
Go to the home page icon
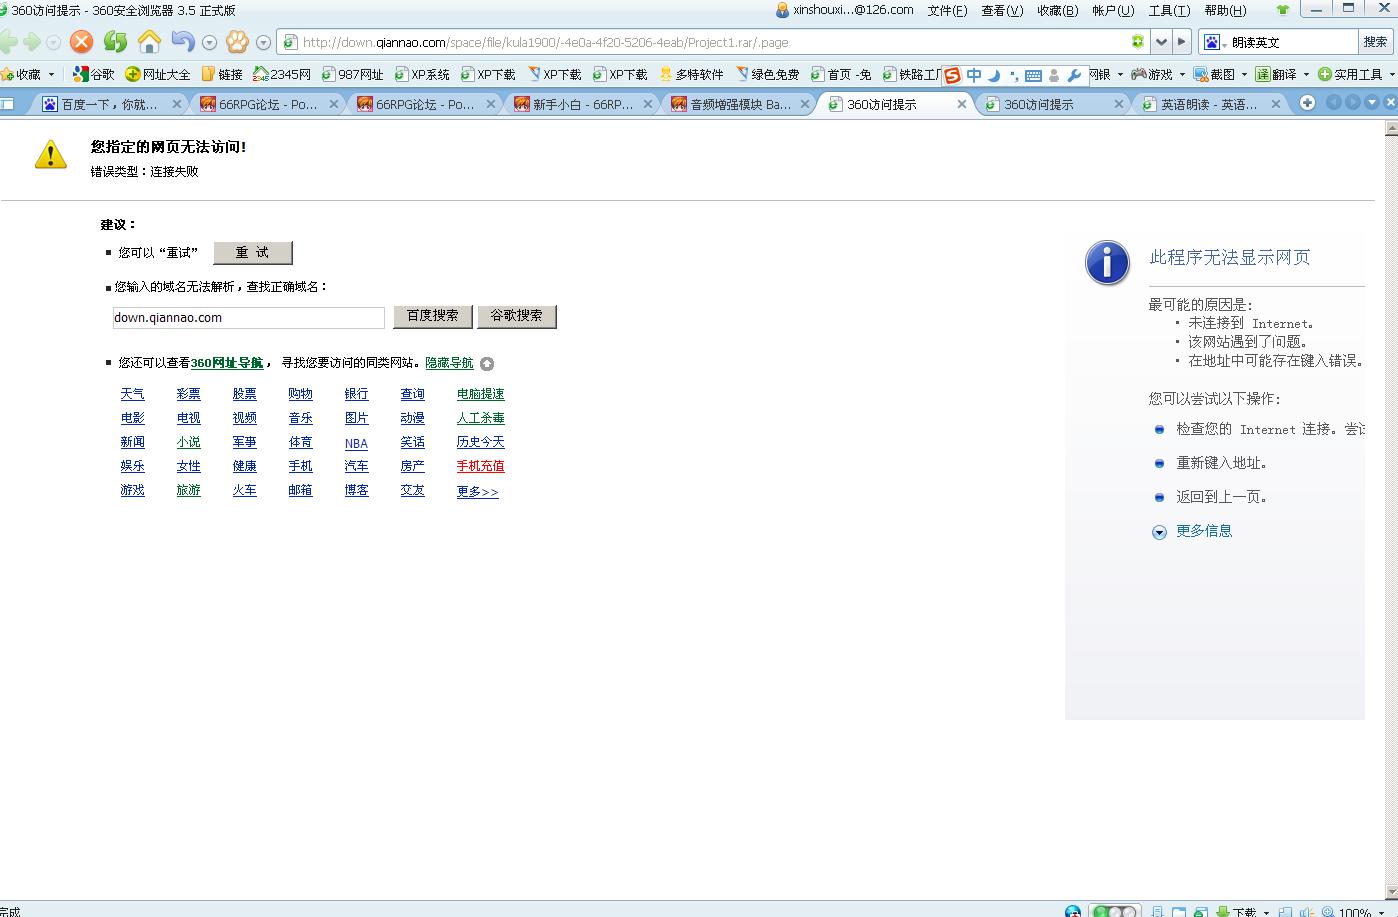[x=149, y=42]
